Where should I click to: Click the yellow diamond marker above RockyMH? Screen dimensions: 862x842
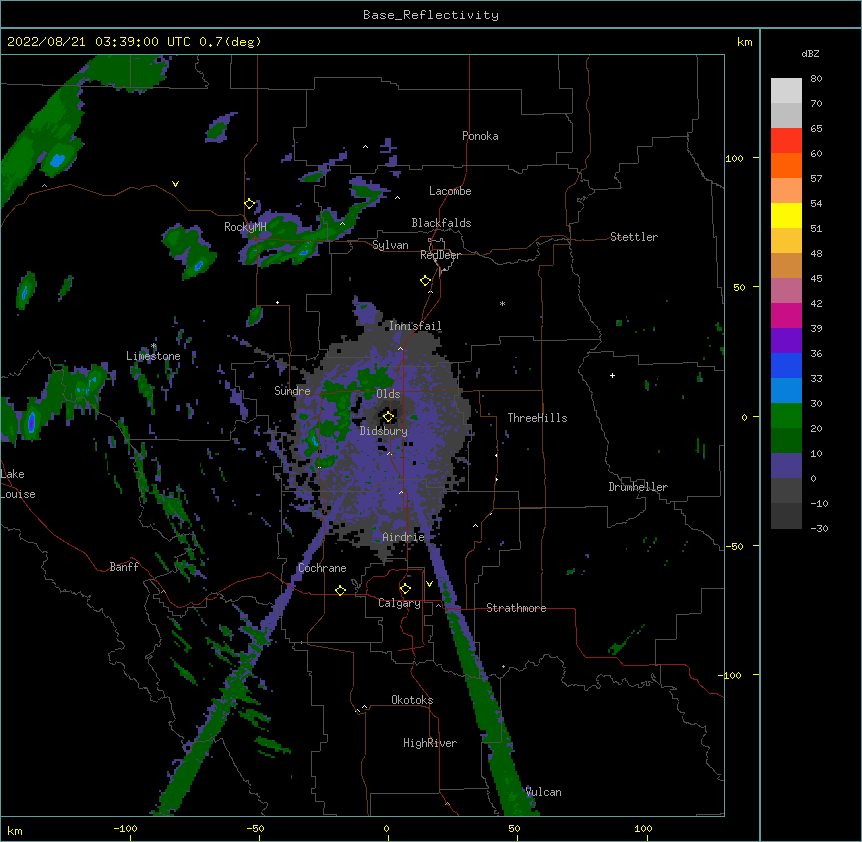[249, 204]
